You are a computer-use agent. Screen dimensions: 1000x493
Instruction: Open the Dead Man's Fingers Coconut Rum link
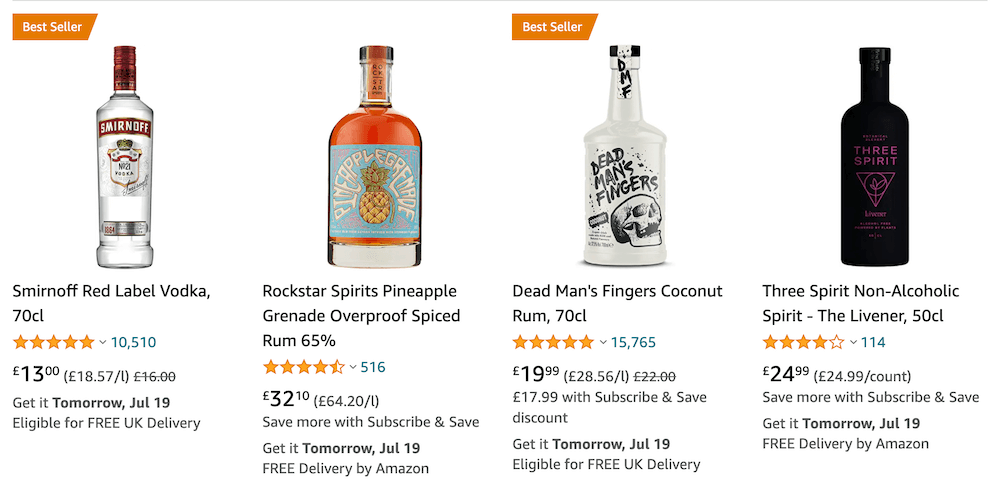617,303
